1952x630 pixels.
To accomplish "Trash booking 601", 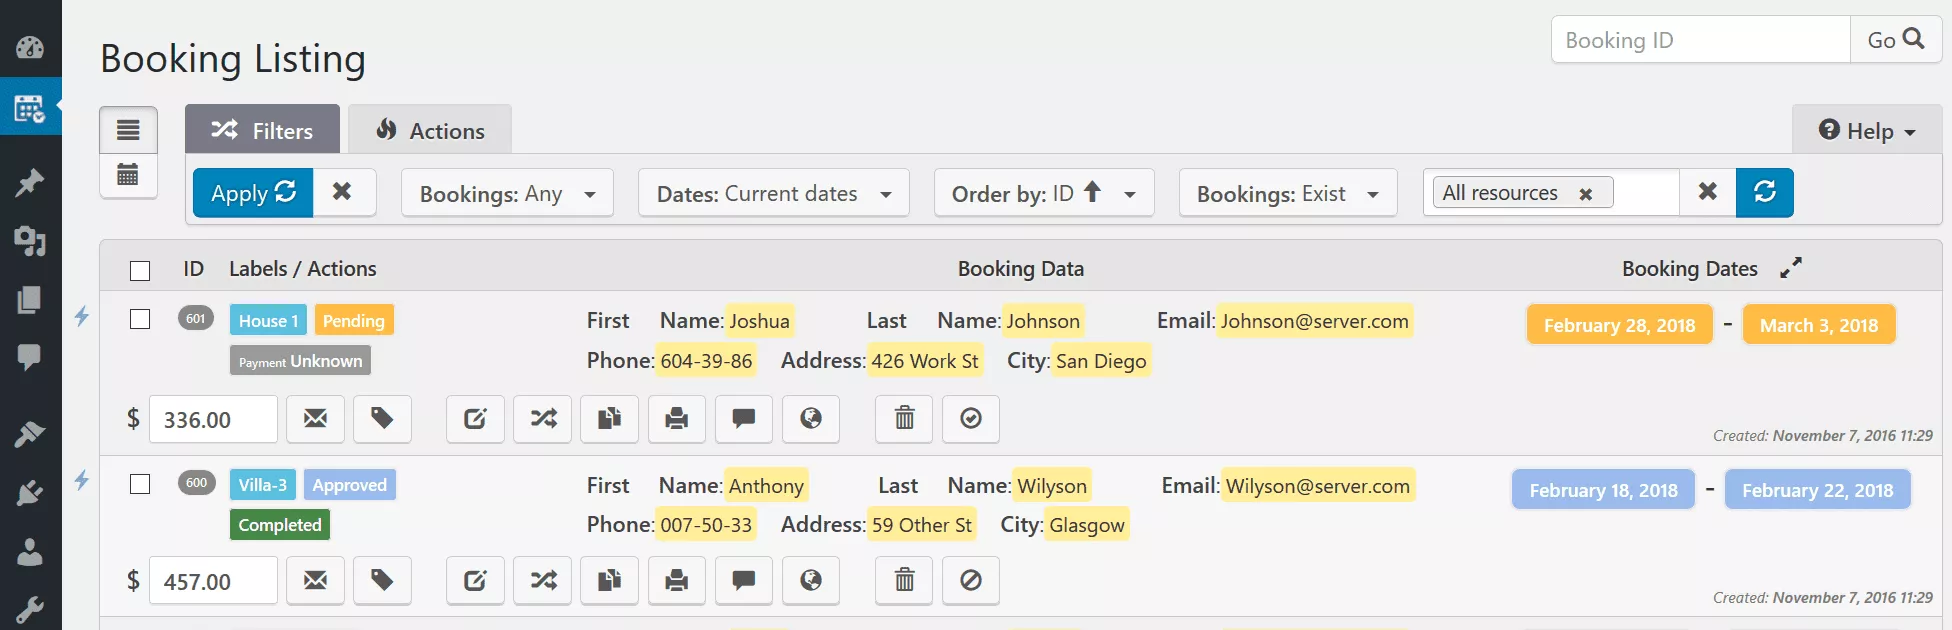I will pyautogui.click(x=904, y=418).
